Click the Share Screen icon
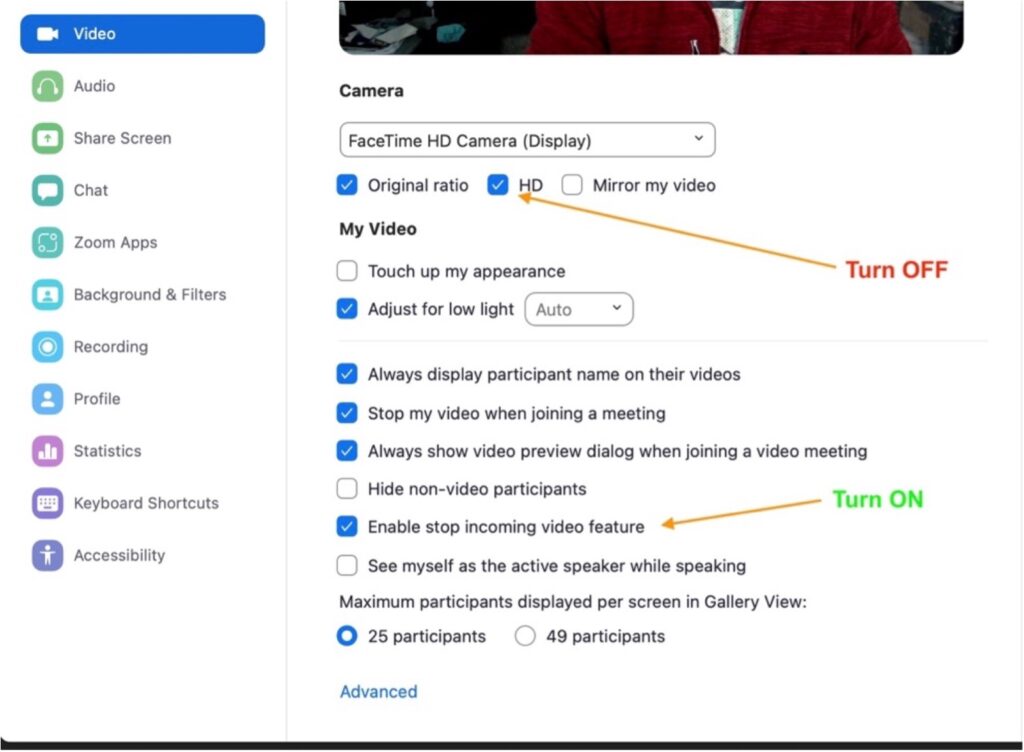1024x752 pixels. 48,138
